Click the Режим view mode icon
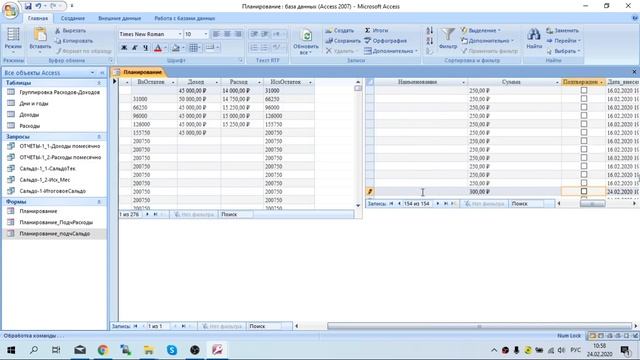 tap(13, 34)
